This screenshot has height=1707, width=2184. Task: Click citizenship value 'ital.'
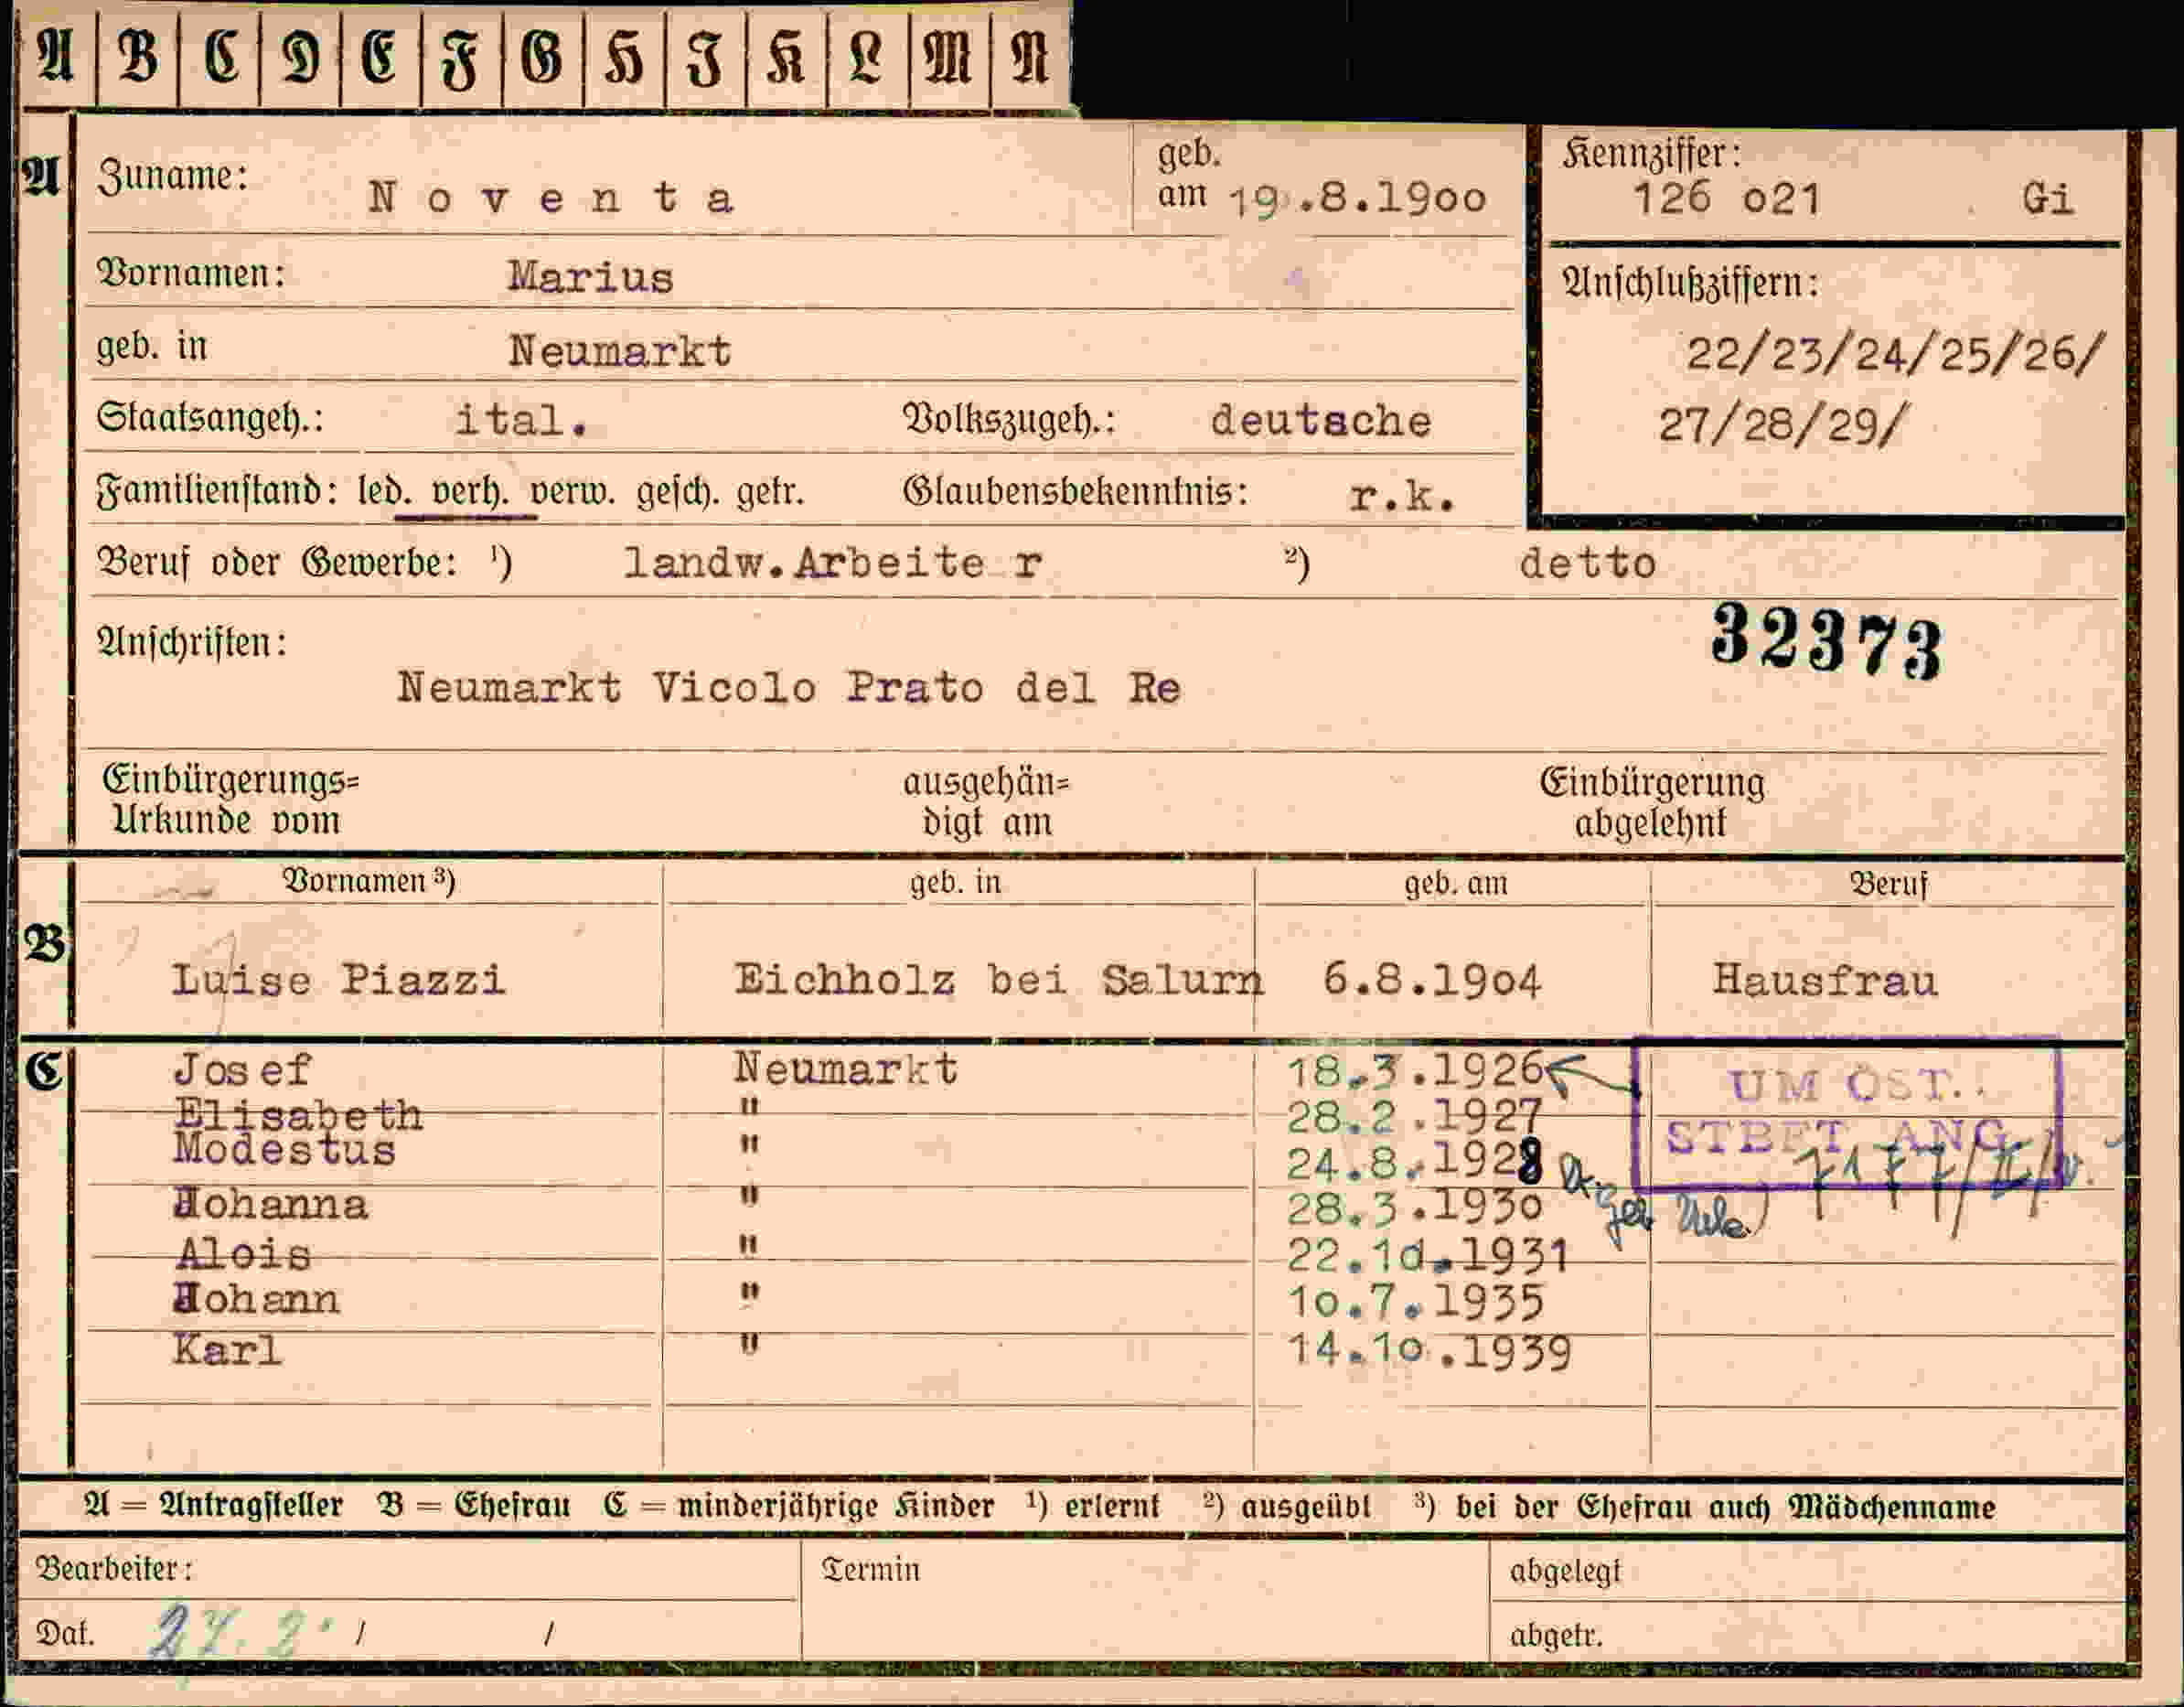tap(521, 420)
